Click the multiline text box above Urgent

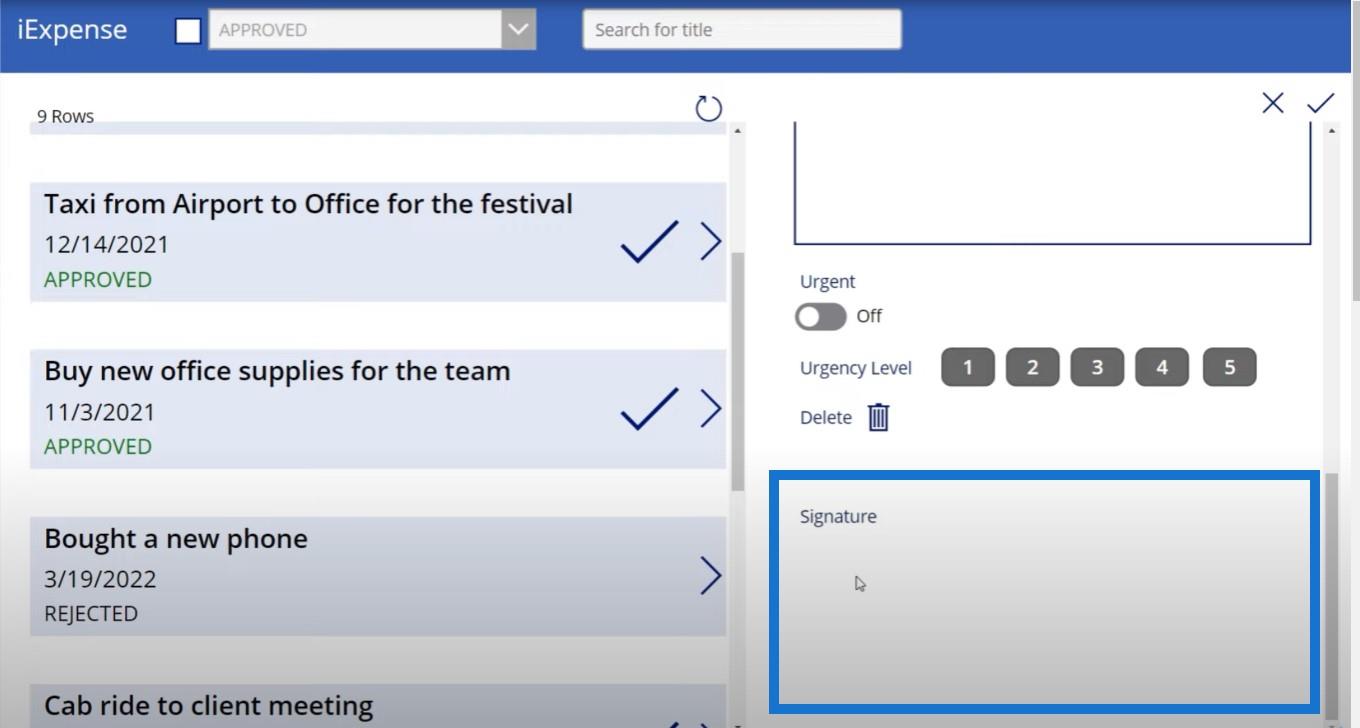[1052, 183]
